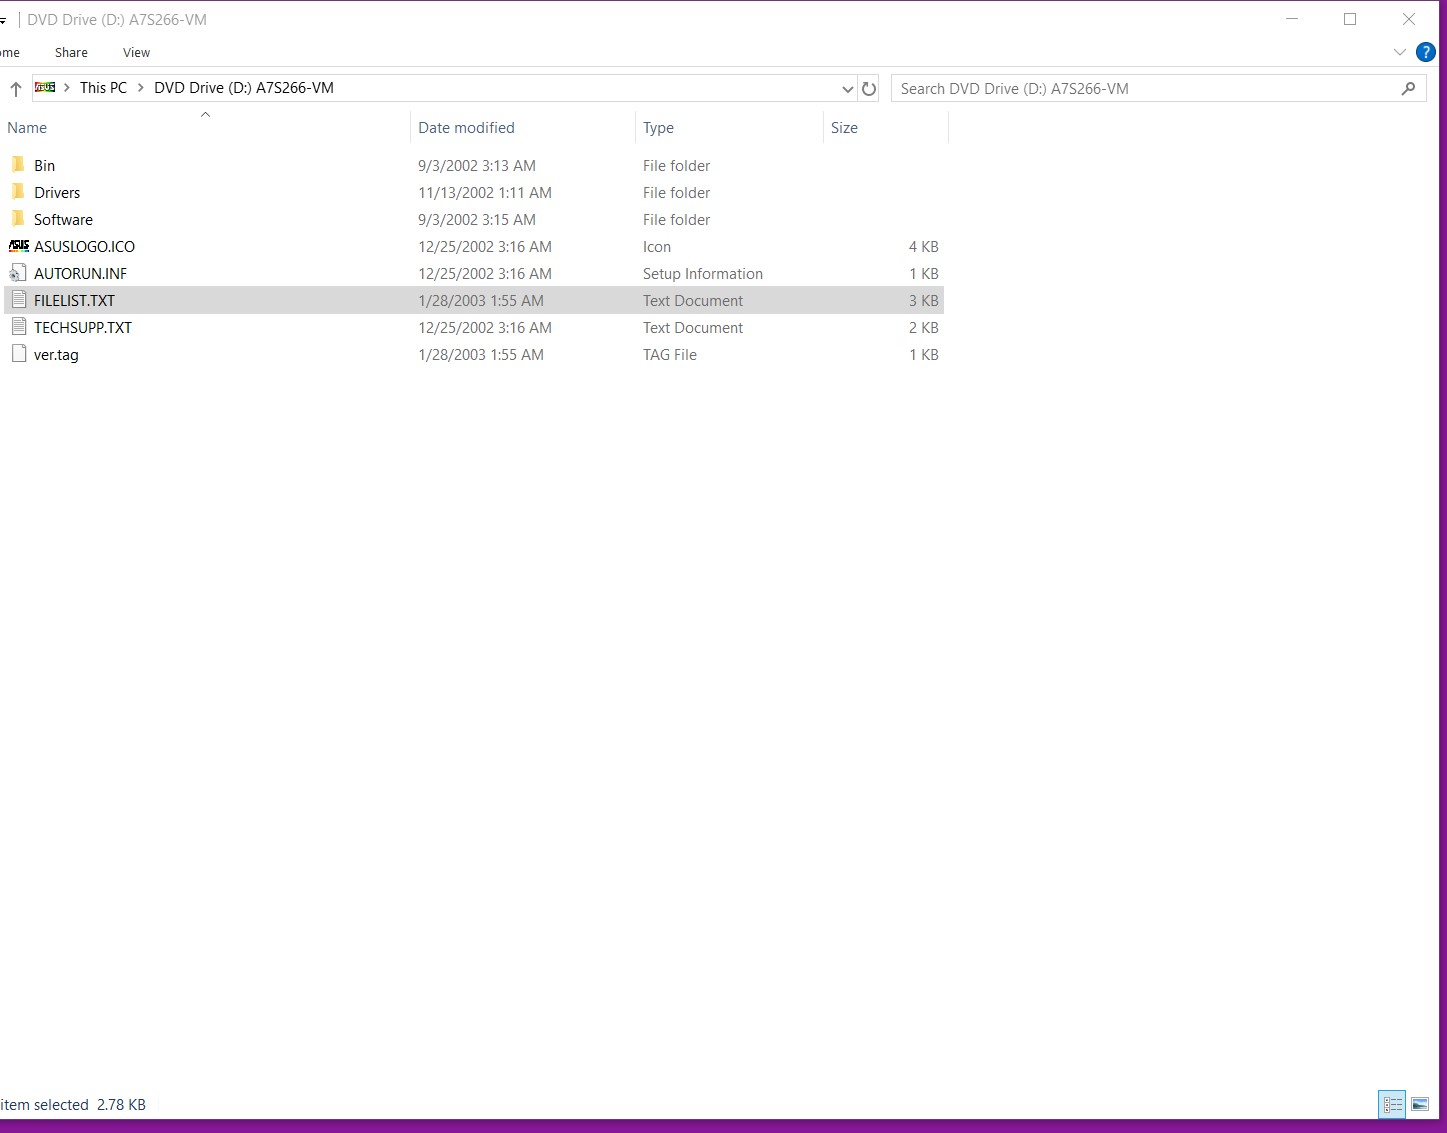Image resolution: width=1447 pixels, height=1133 pixels.
Task: Select the Drivers folder icon
Action: 18,192
